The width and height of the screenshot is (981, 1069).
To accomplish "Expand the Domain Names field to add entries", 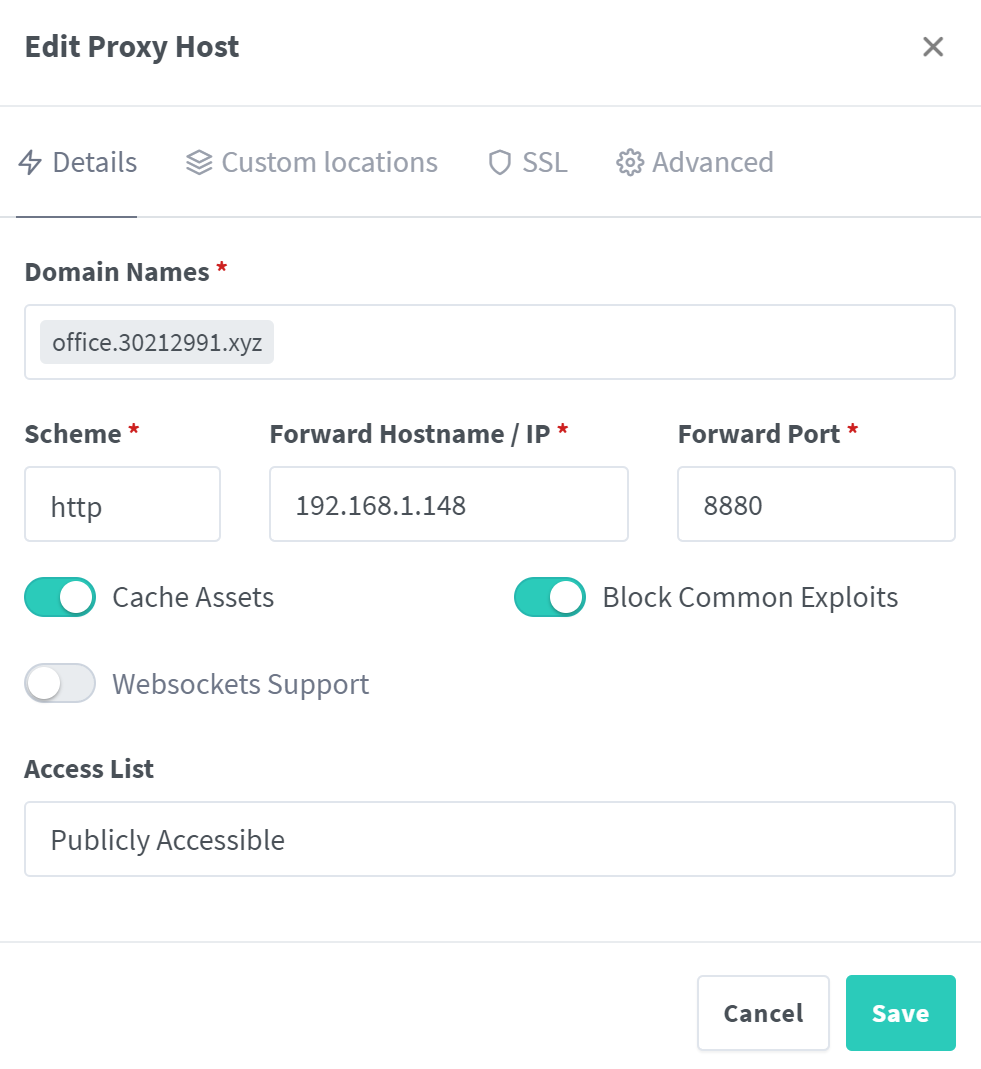I will (600, 341).
